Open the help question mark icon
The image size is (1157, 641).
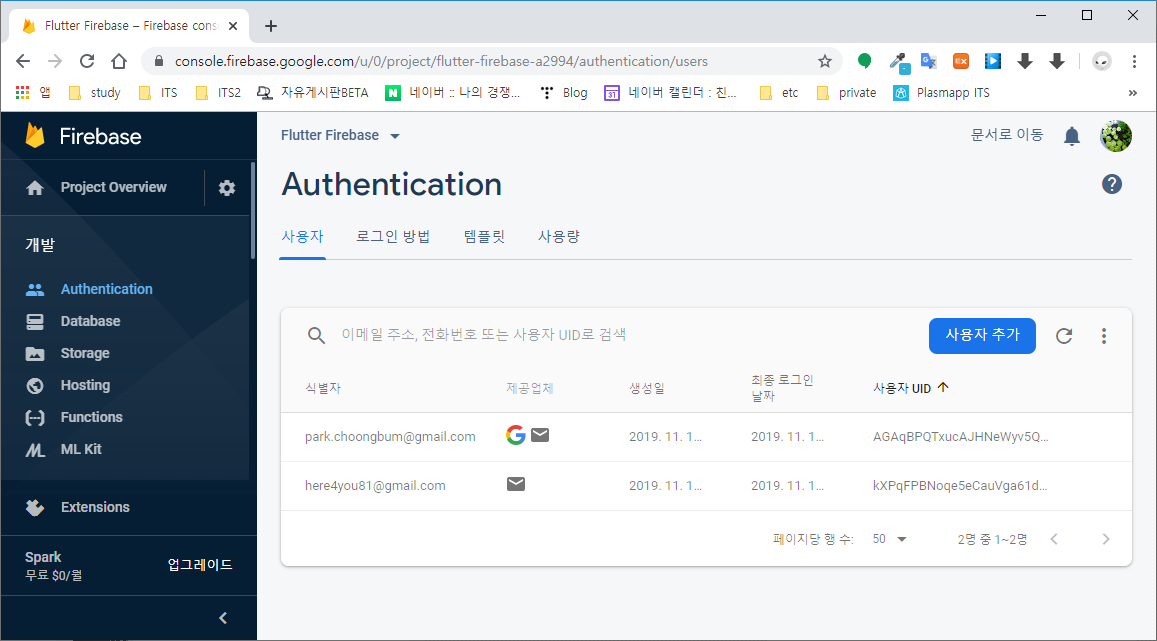click(1112, 184)
